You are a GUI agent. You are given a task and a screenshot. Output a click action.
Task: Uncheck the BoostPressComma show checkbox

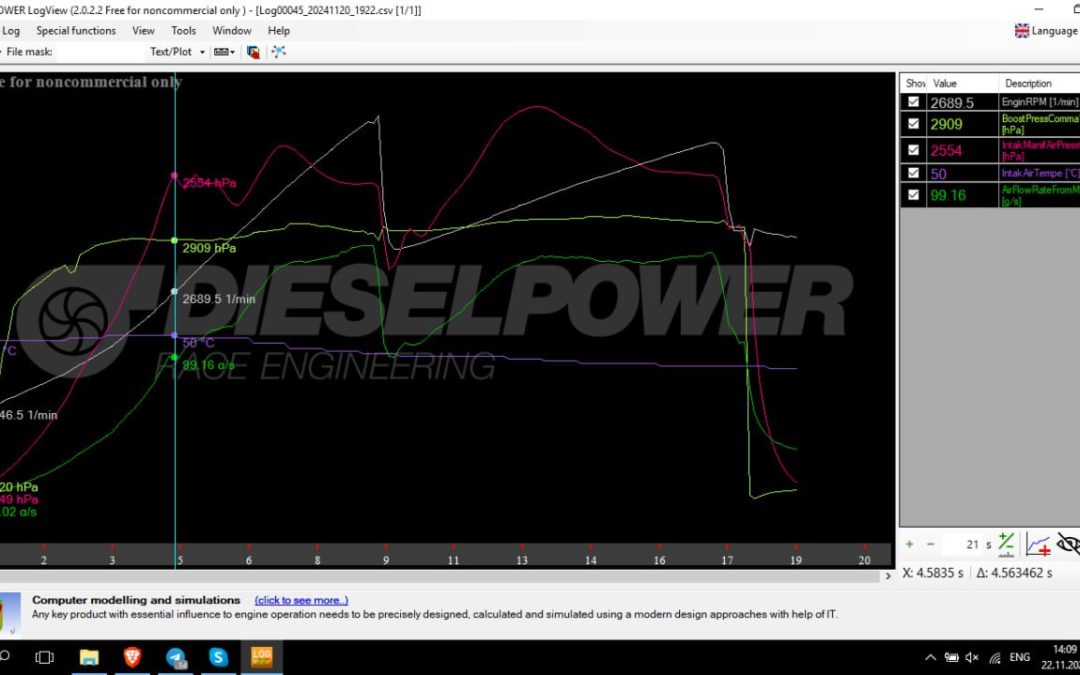pyautogui.click(x=913, y=124)
